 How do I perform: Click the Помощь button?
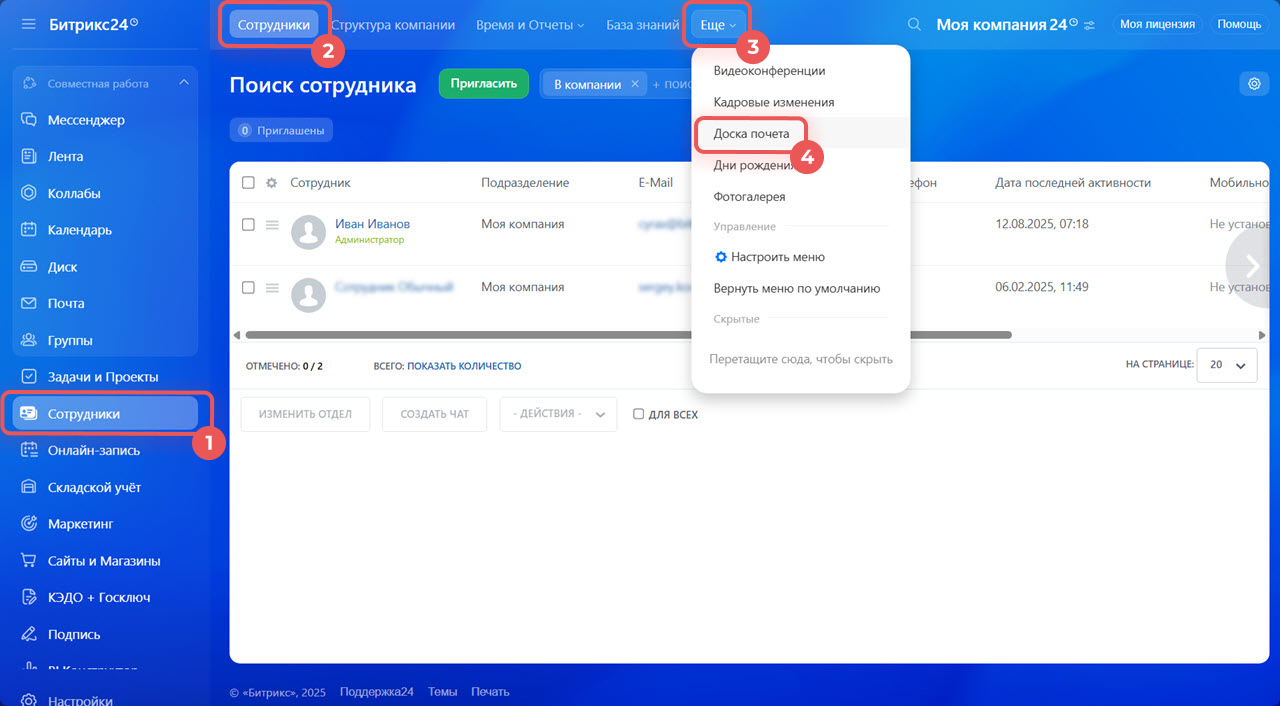point(1239,24)
